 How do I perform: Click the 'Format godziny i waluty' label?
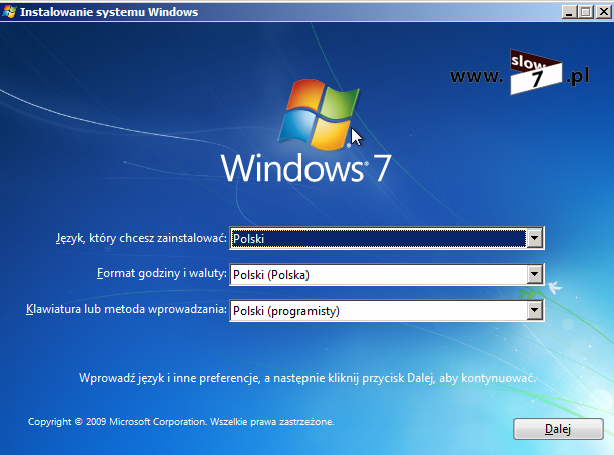162,273
